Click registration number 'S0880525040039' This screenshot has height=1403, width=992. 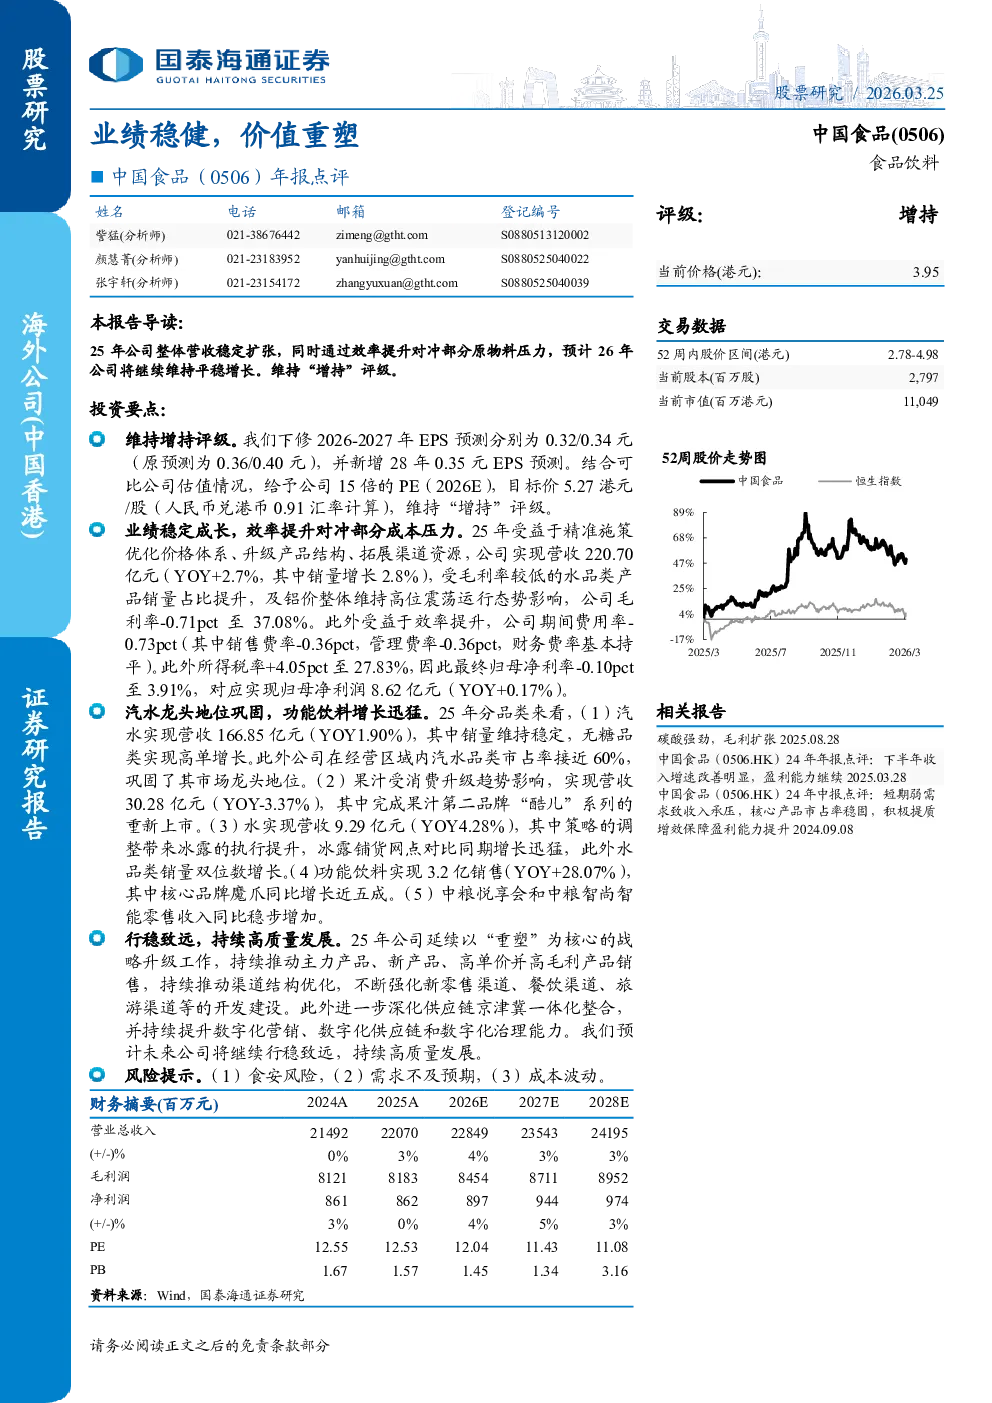point(545,283)
